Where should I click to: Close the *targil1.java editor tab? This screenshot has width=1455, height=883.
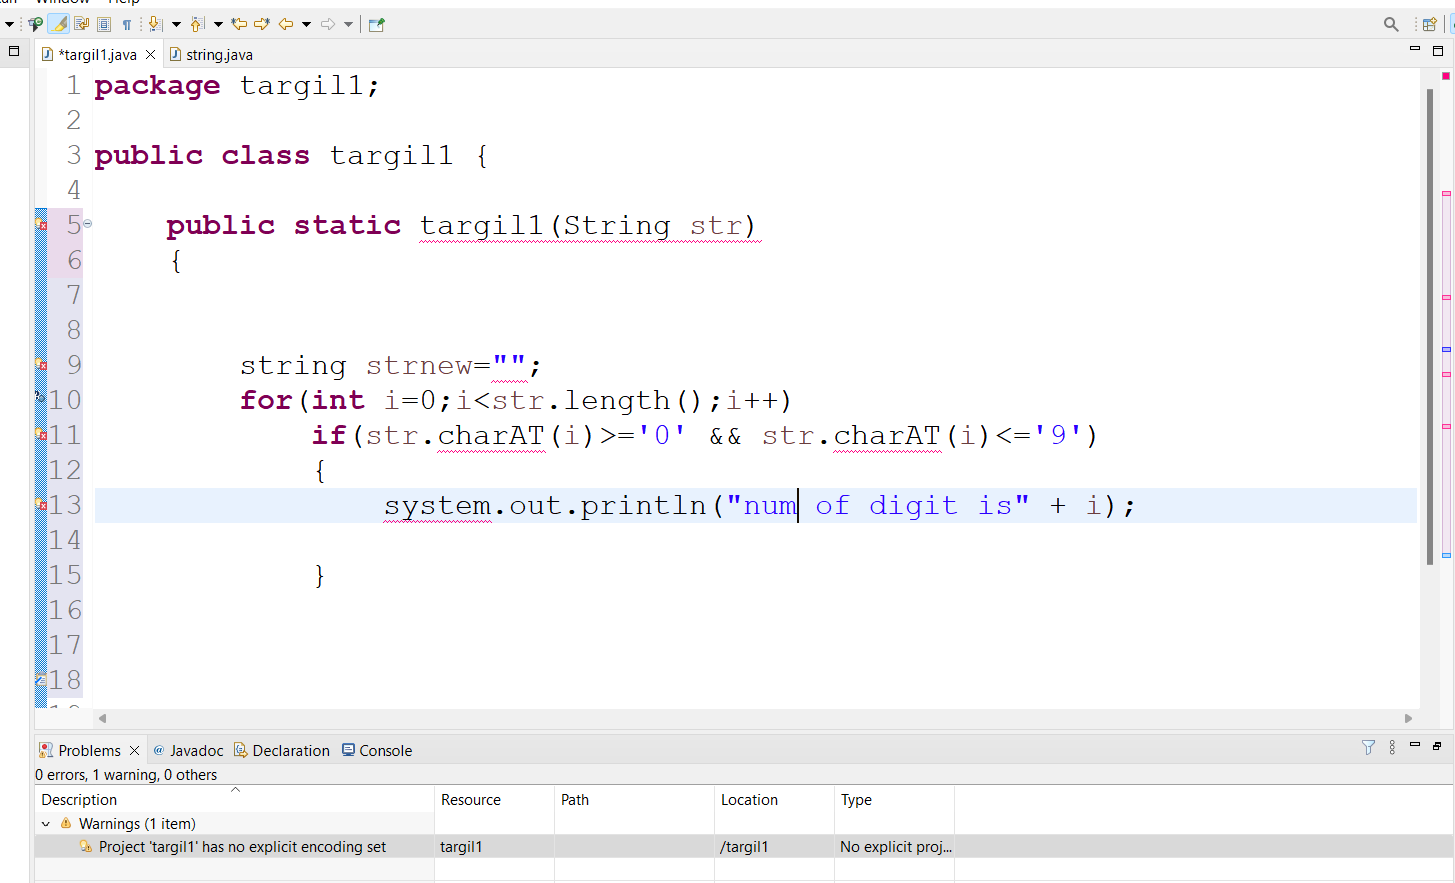click(151, 55)
